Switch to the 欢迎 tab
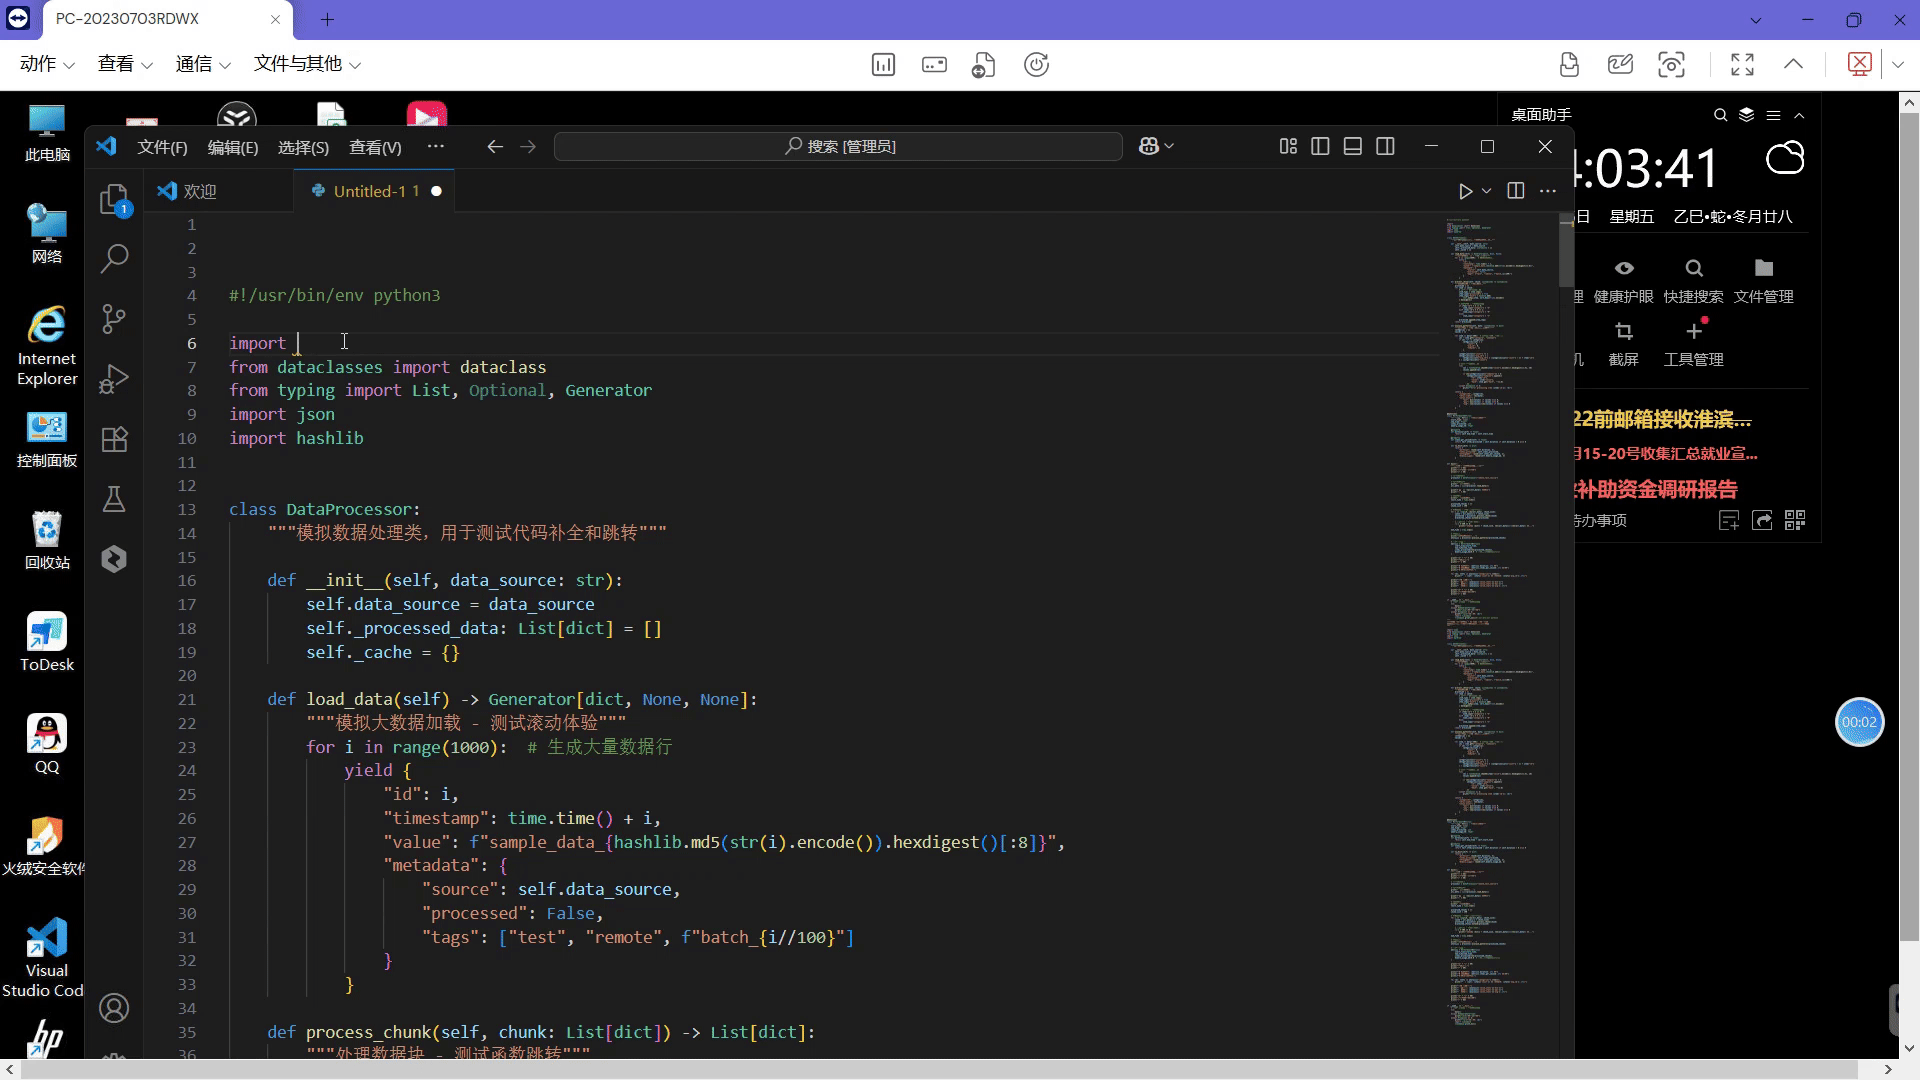The width and height of the screenshot is (1920, 1080). click(199, 191)
